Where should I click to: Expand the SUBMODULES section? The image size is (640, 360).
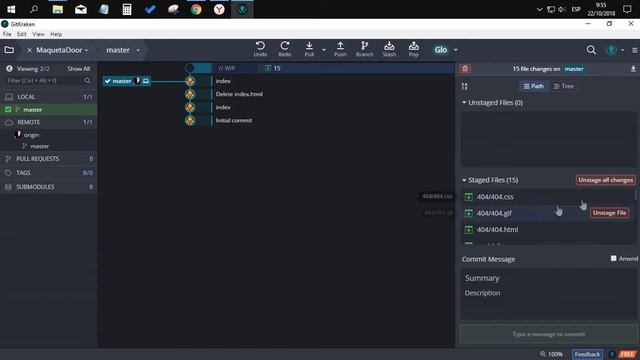[x=49, y=187]
